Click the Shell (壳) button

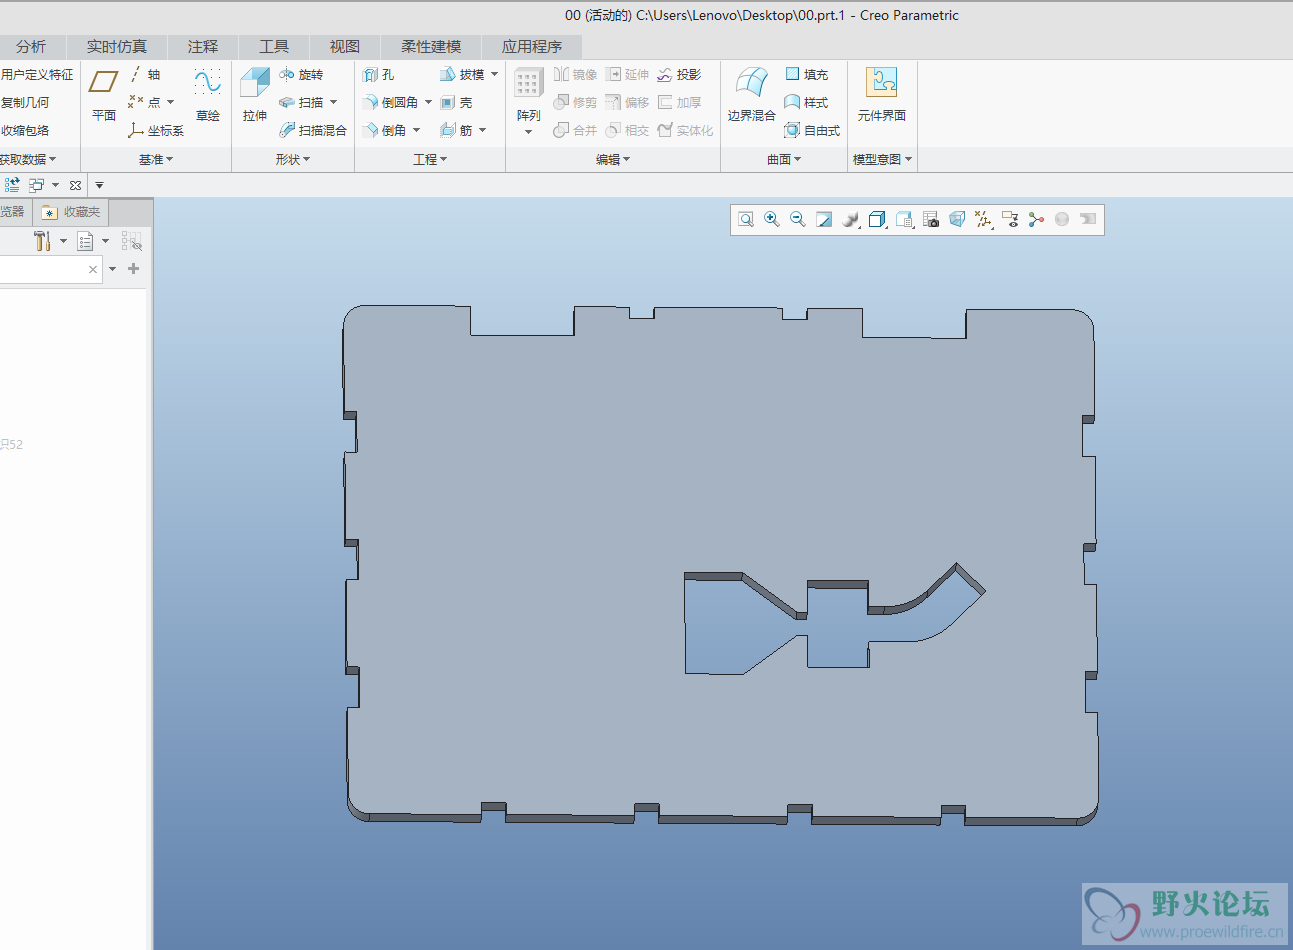click(457, 103)
